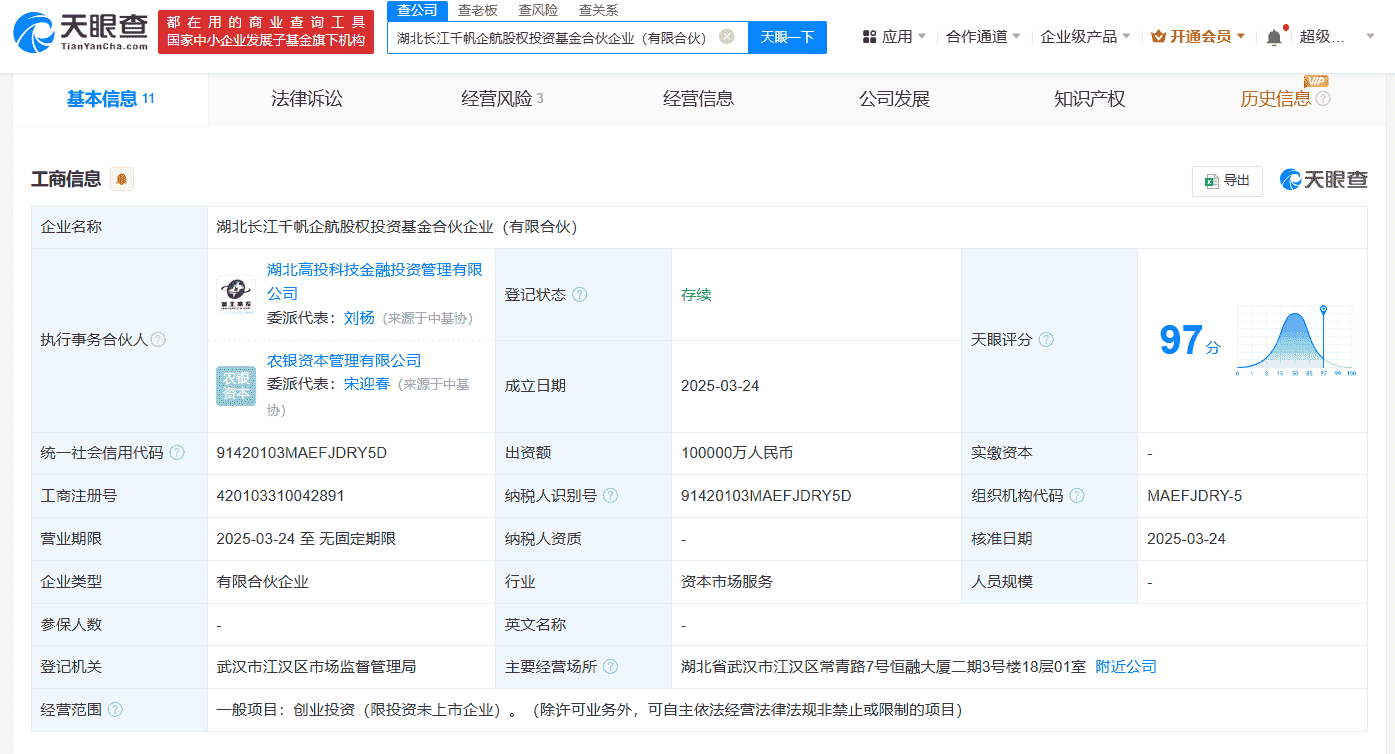Switch to the 法律诉讼 tab
The width and height of the screenshot is (1395, 754).
coord(306,98)
